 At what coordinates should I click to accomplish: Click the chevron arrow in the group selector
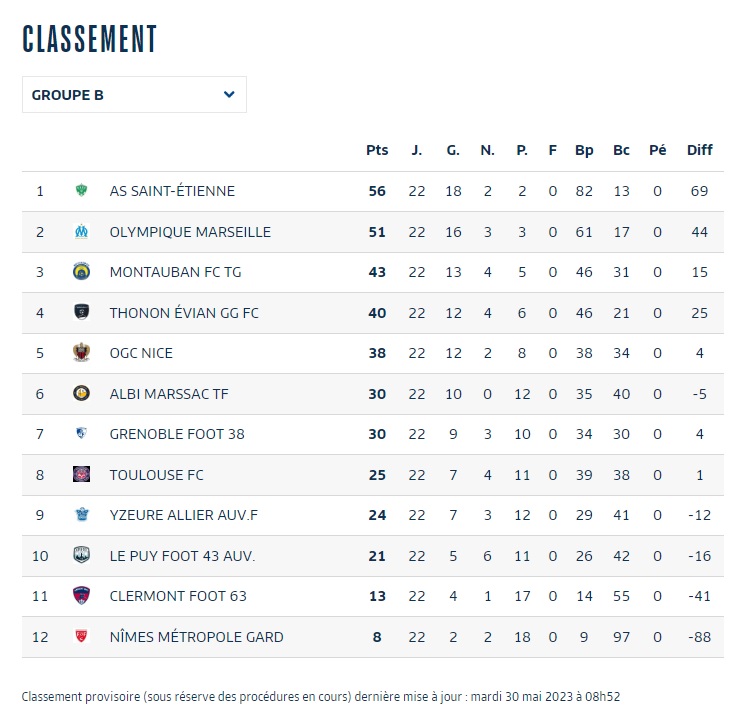point(229,95)
